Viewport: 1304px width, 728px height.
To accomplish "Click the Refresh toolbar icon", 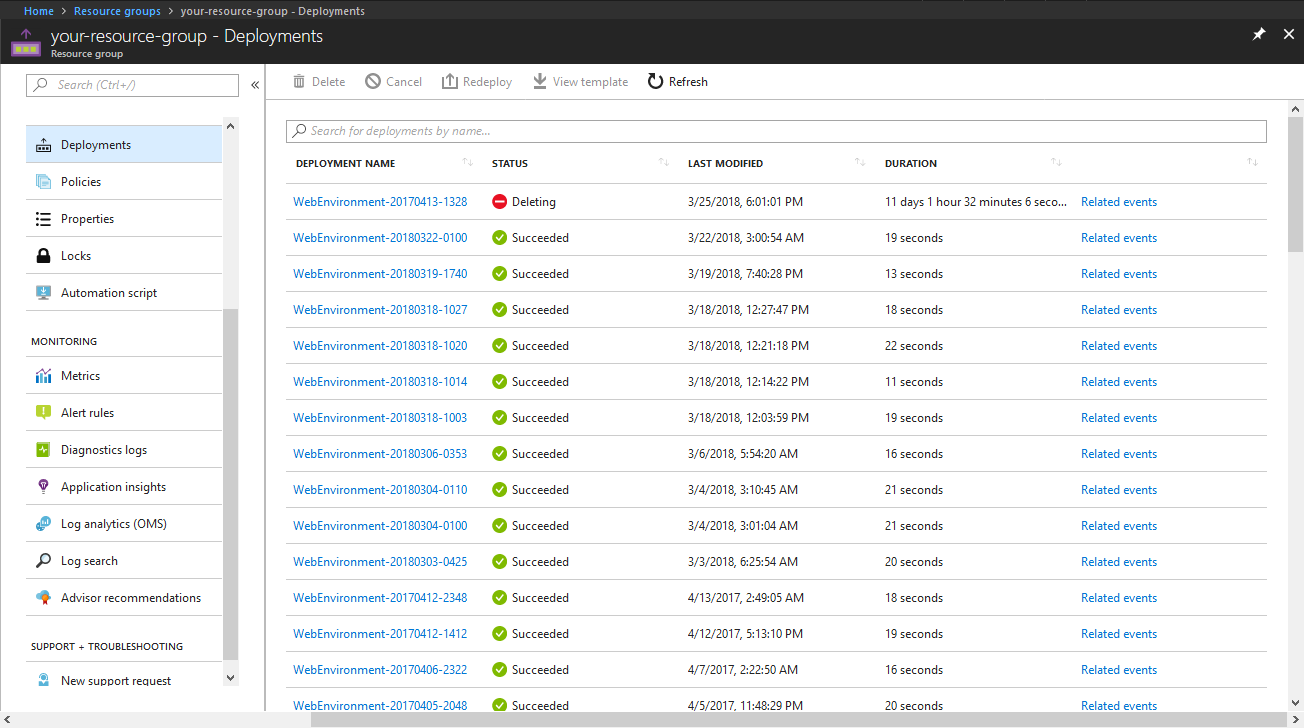I will click(x=654, y=81).
